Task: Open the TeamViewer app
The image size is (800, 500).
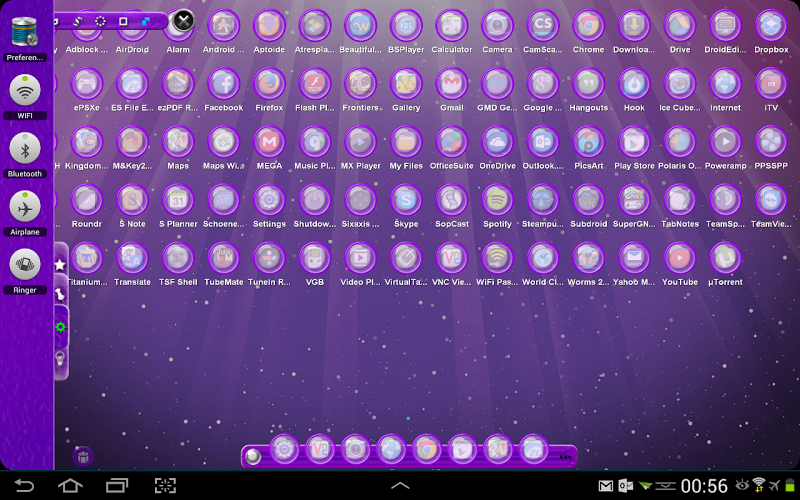Action: 771,199
